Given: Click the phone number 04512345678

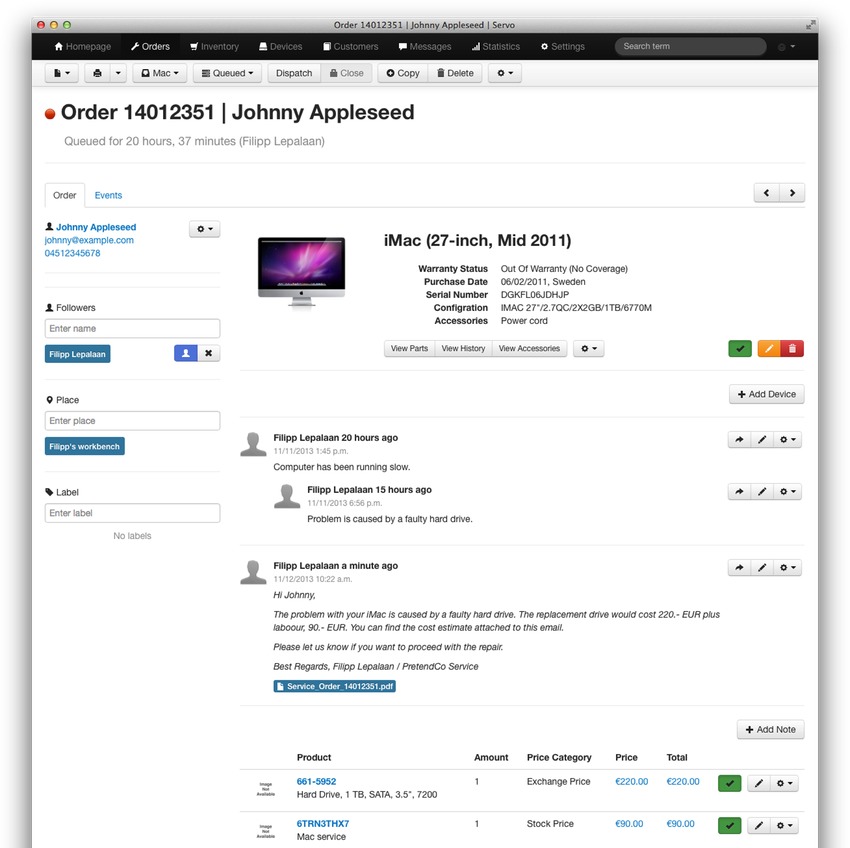Looking at the screenshot, I should click(72, 253).
